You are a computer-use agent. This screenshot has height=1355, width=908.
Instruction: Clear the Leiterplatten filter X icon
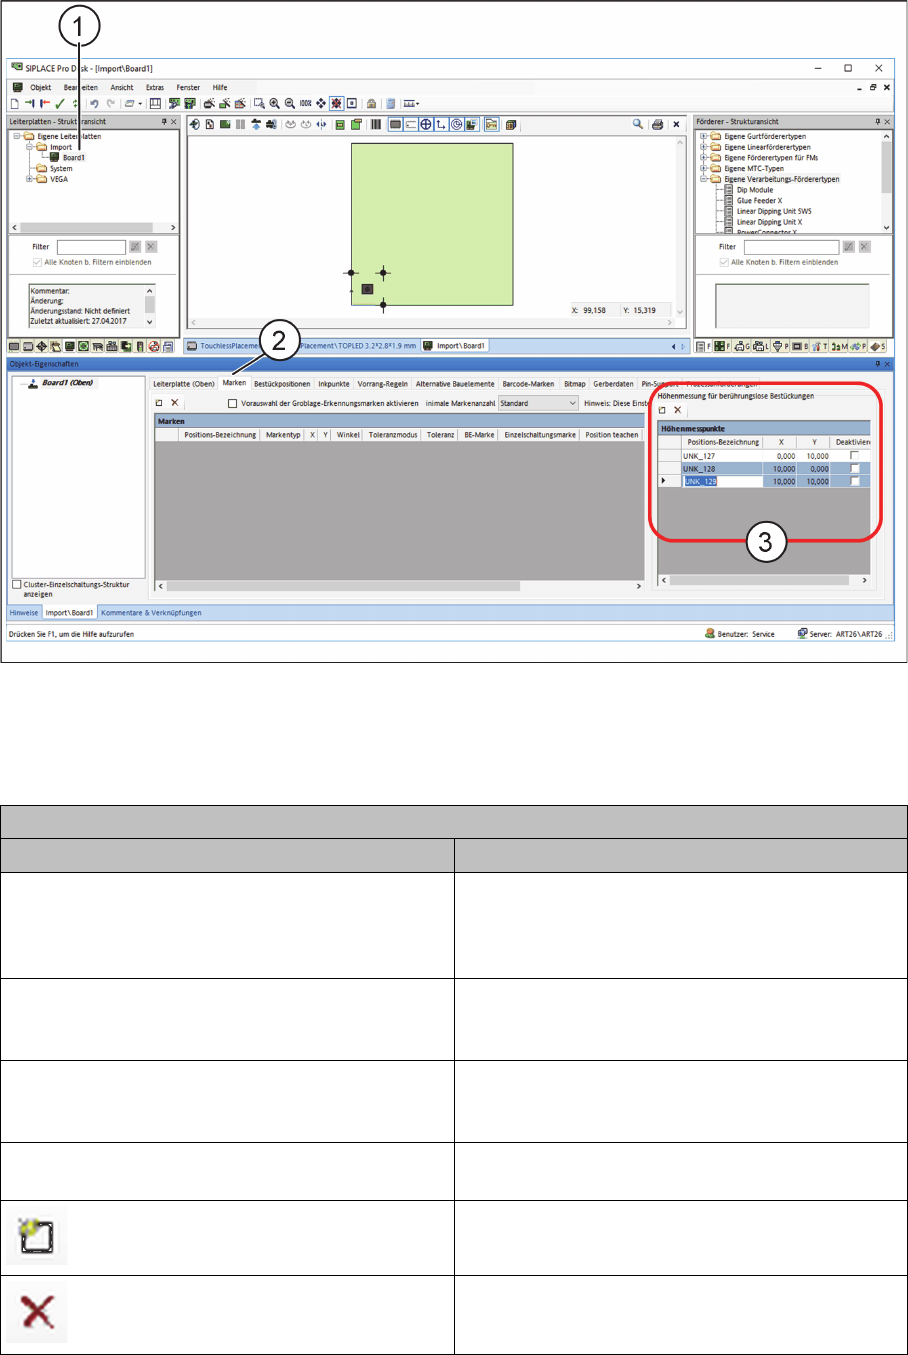tap(151, 246)
